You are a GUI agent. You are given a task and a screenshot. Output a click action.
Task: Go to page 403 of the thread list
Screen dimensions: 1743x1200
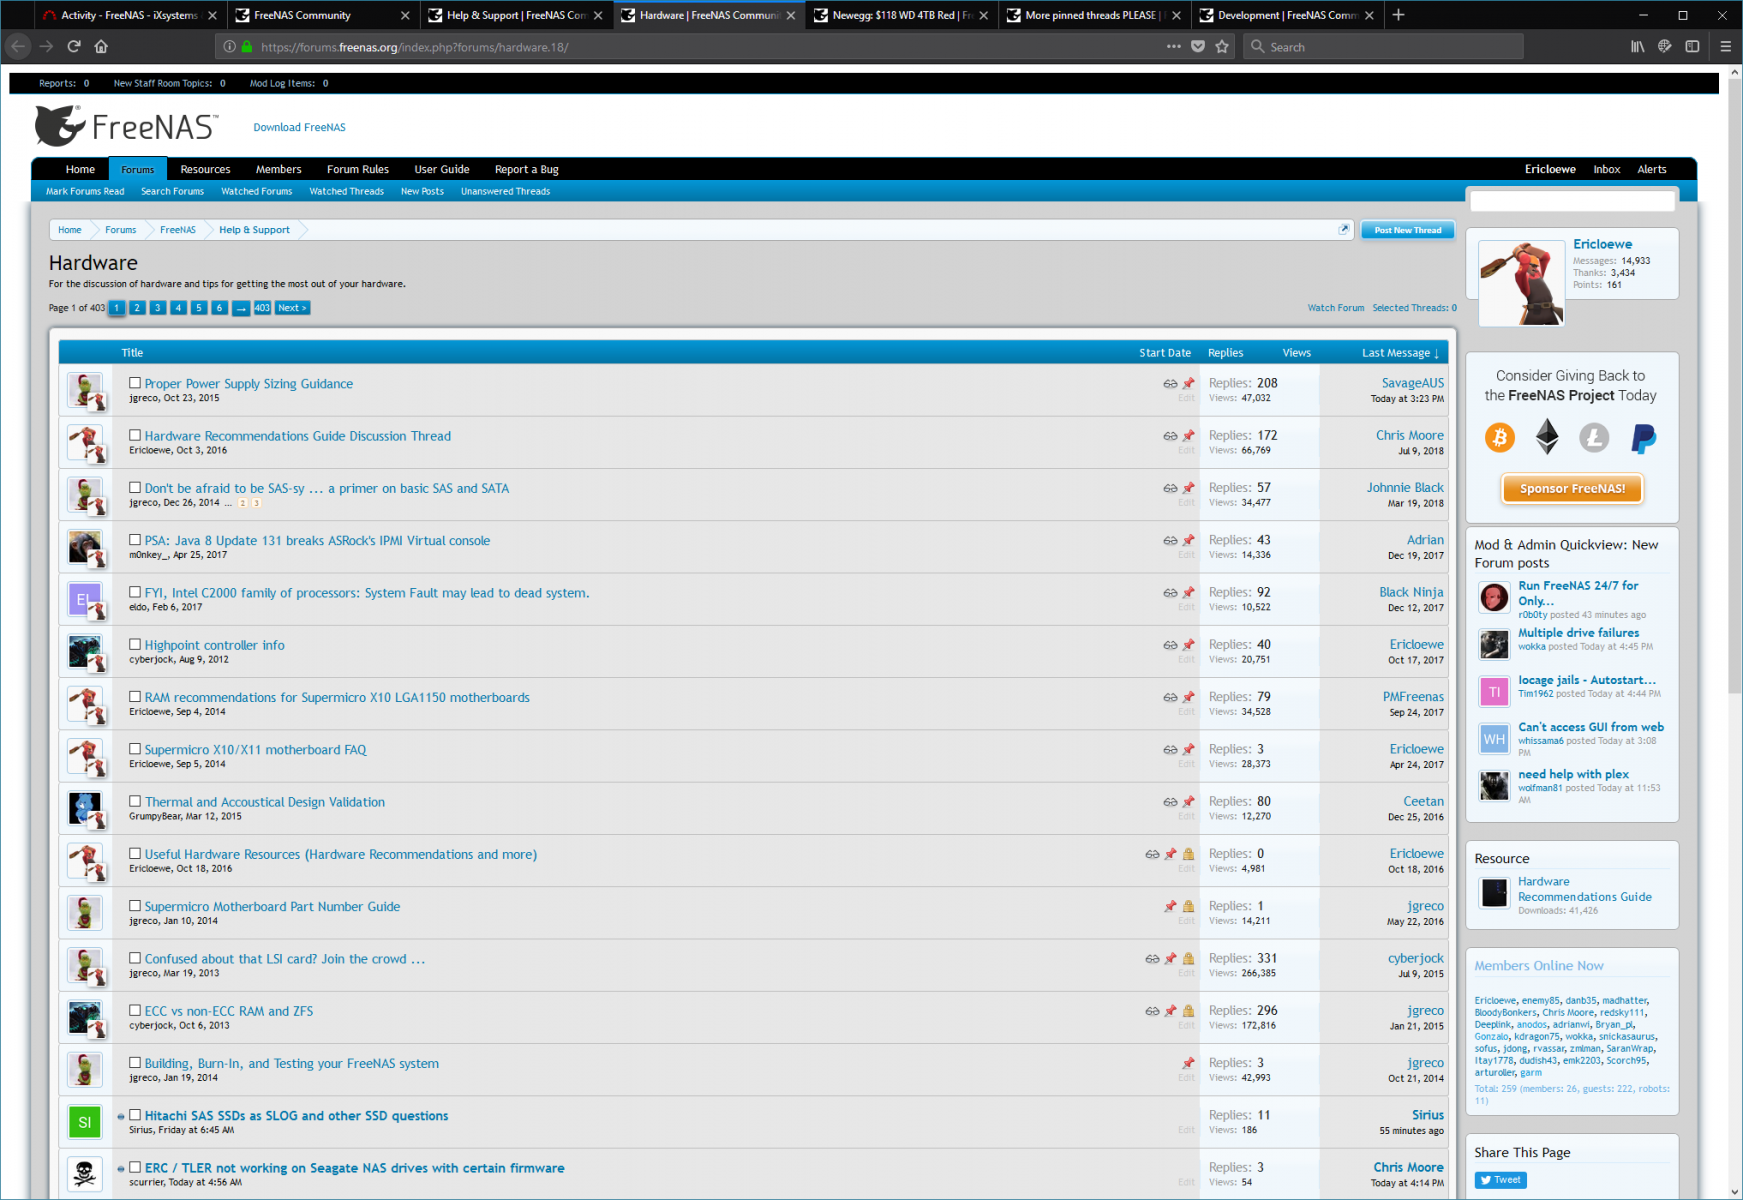click(x=262, y=308)
